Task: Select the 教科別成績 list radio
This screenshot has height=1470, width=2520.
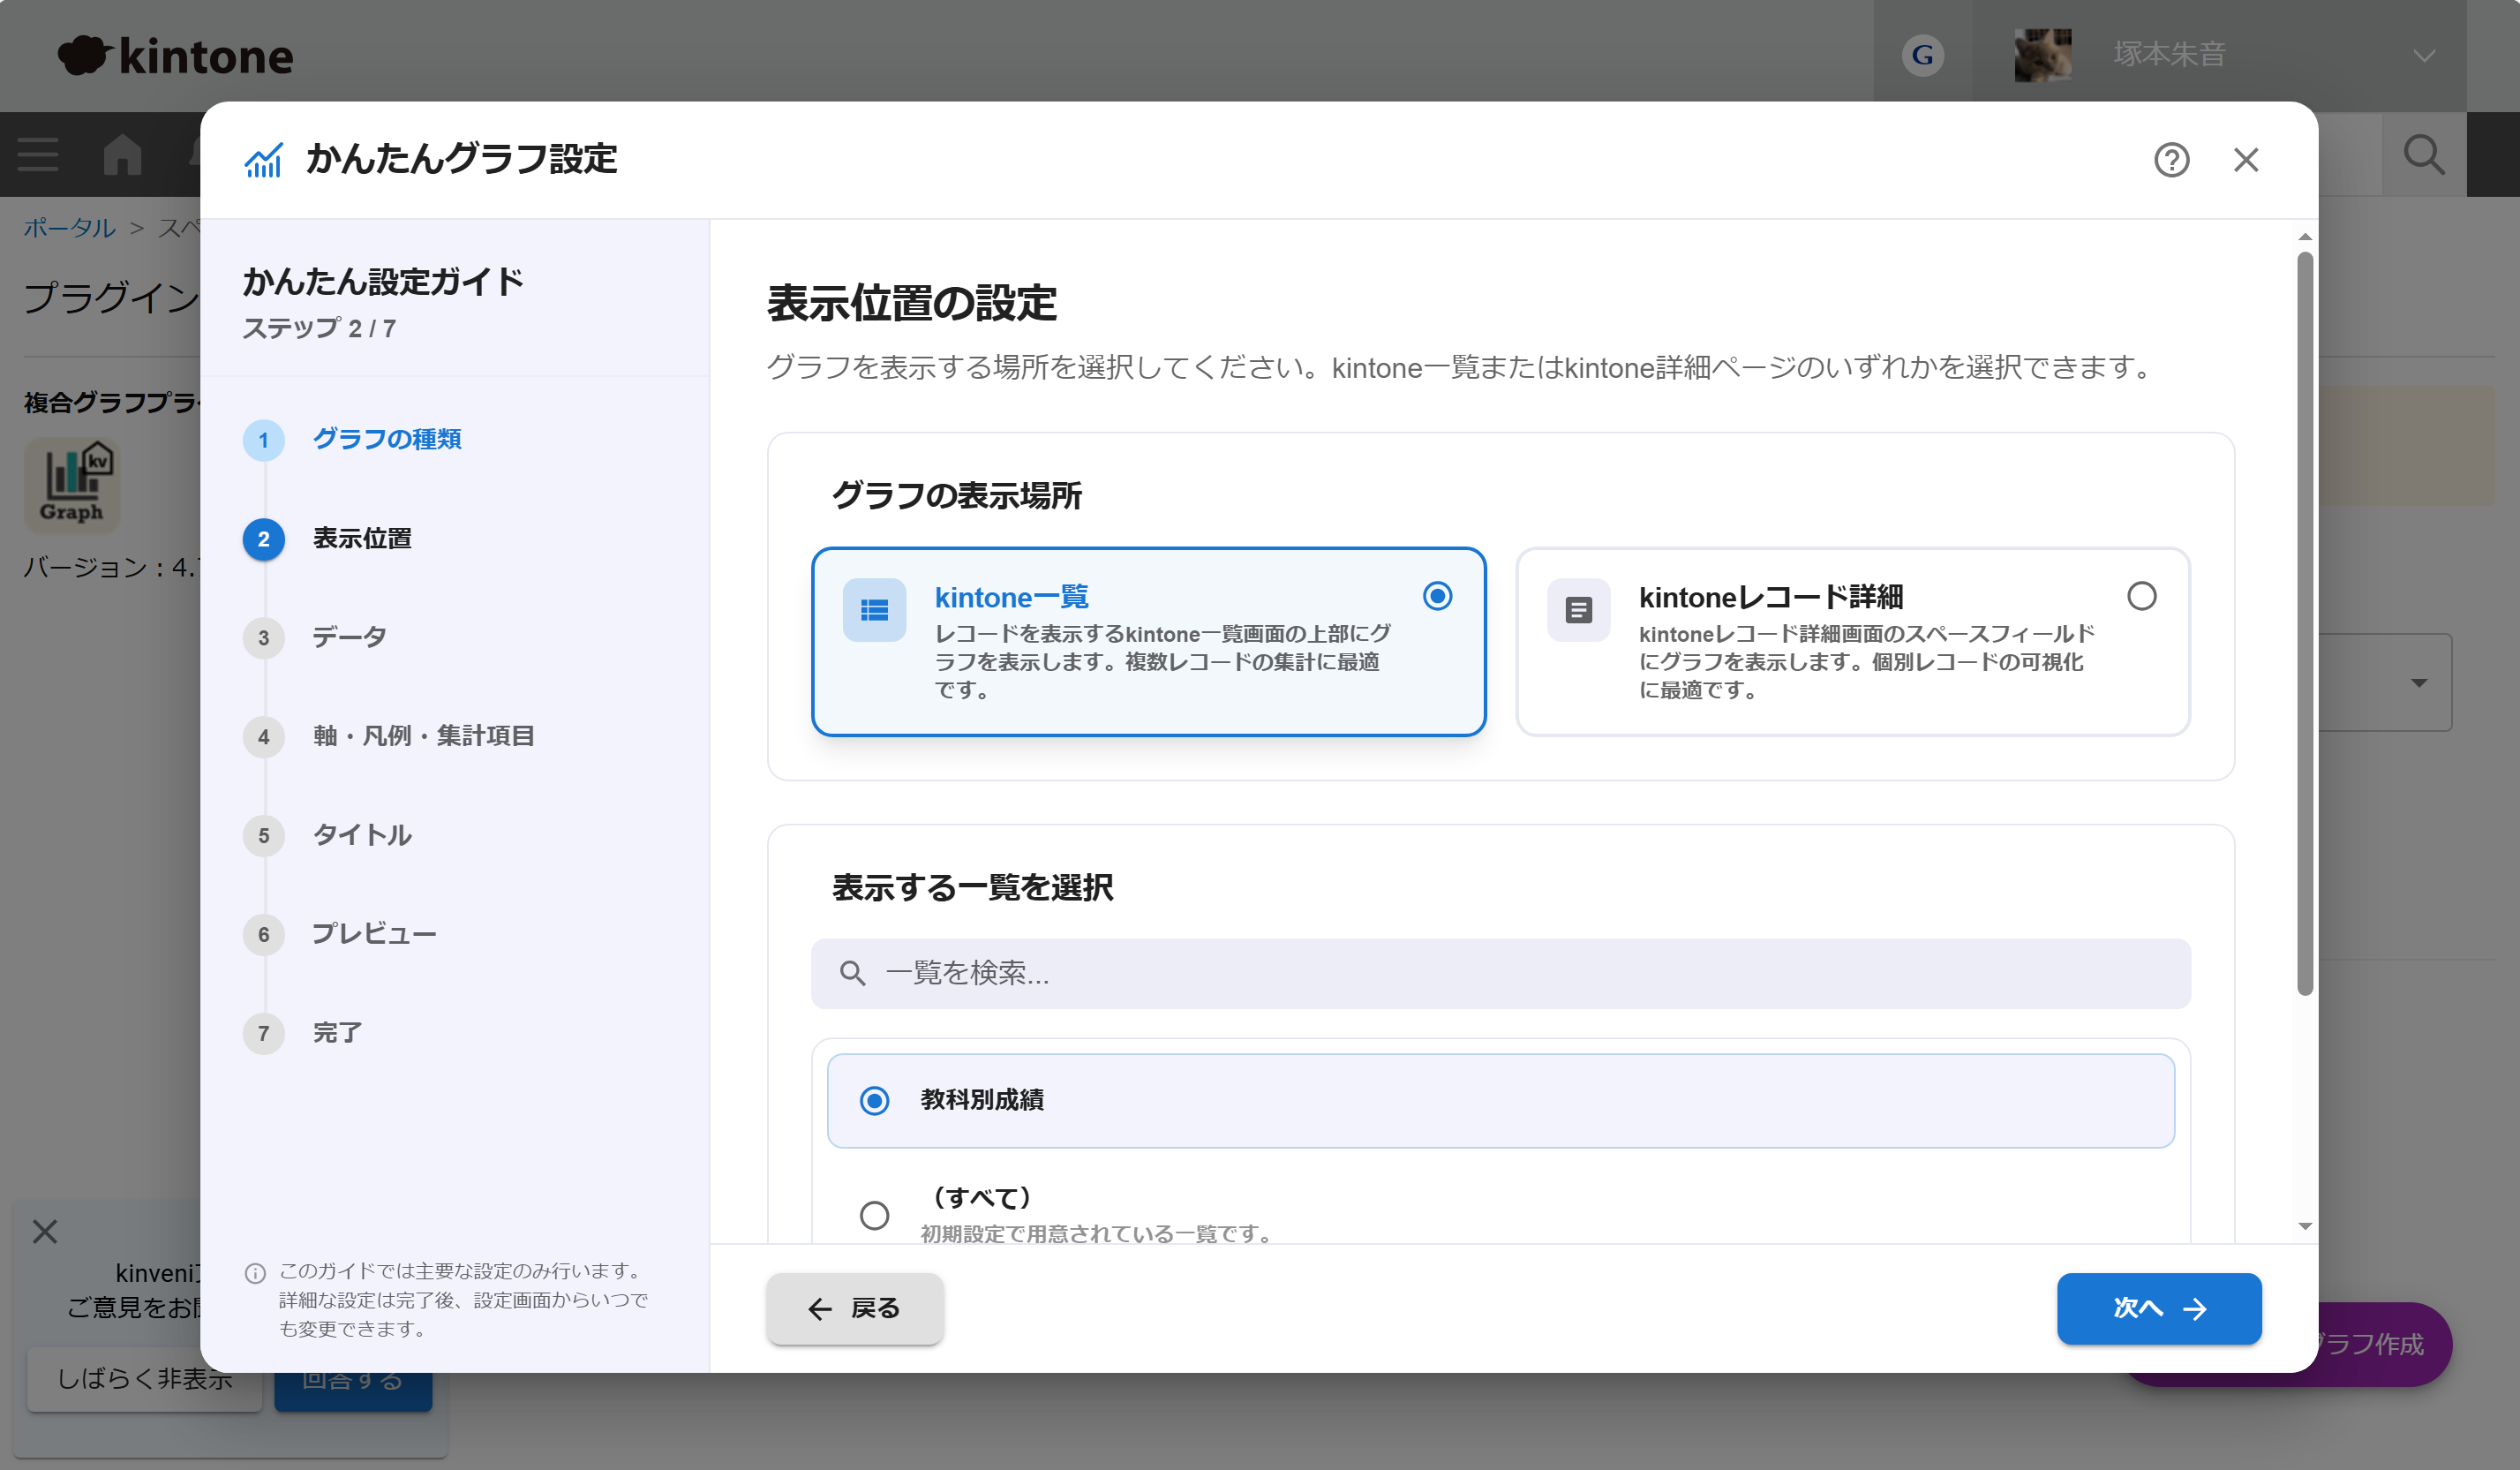Action: (874, 1101)
